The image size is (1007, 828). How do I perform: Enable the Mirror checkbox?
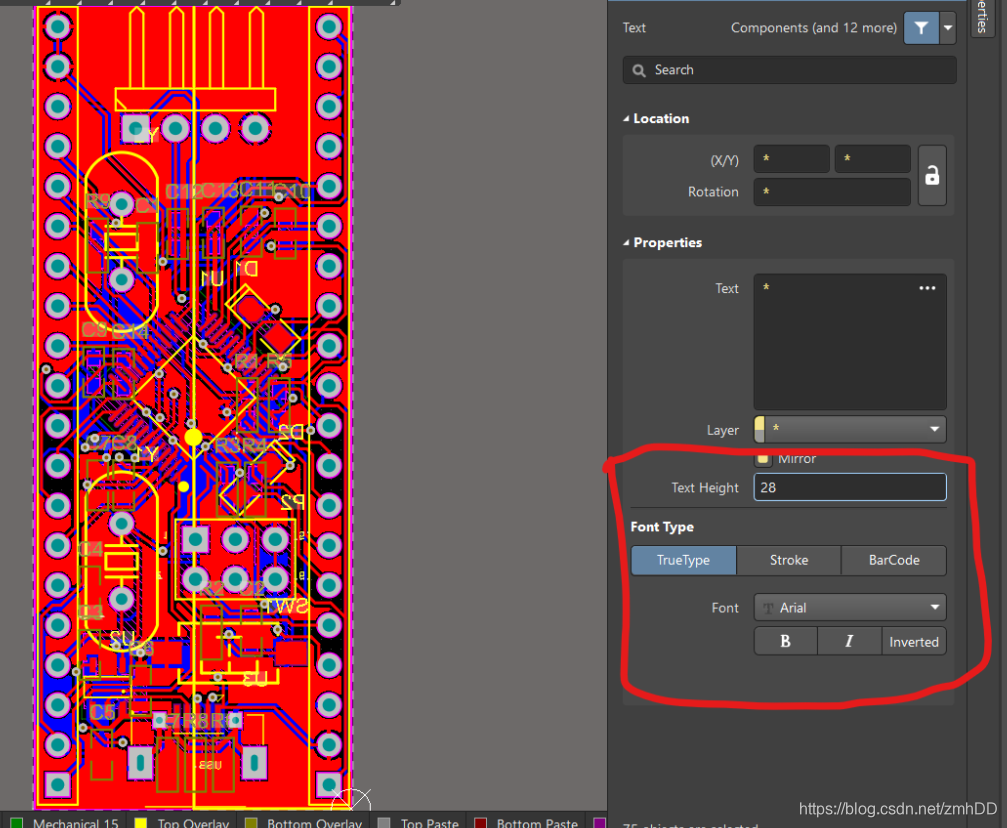tap(764, 459)
